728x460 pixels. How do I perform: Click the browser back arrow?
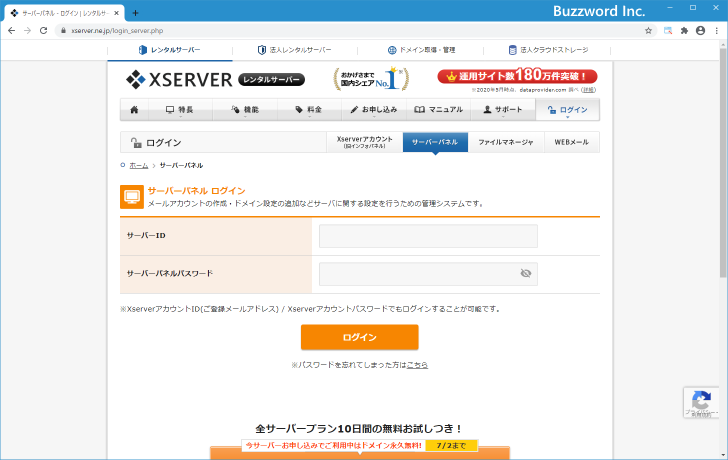pyautogui.click(x=12, y=31)
